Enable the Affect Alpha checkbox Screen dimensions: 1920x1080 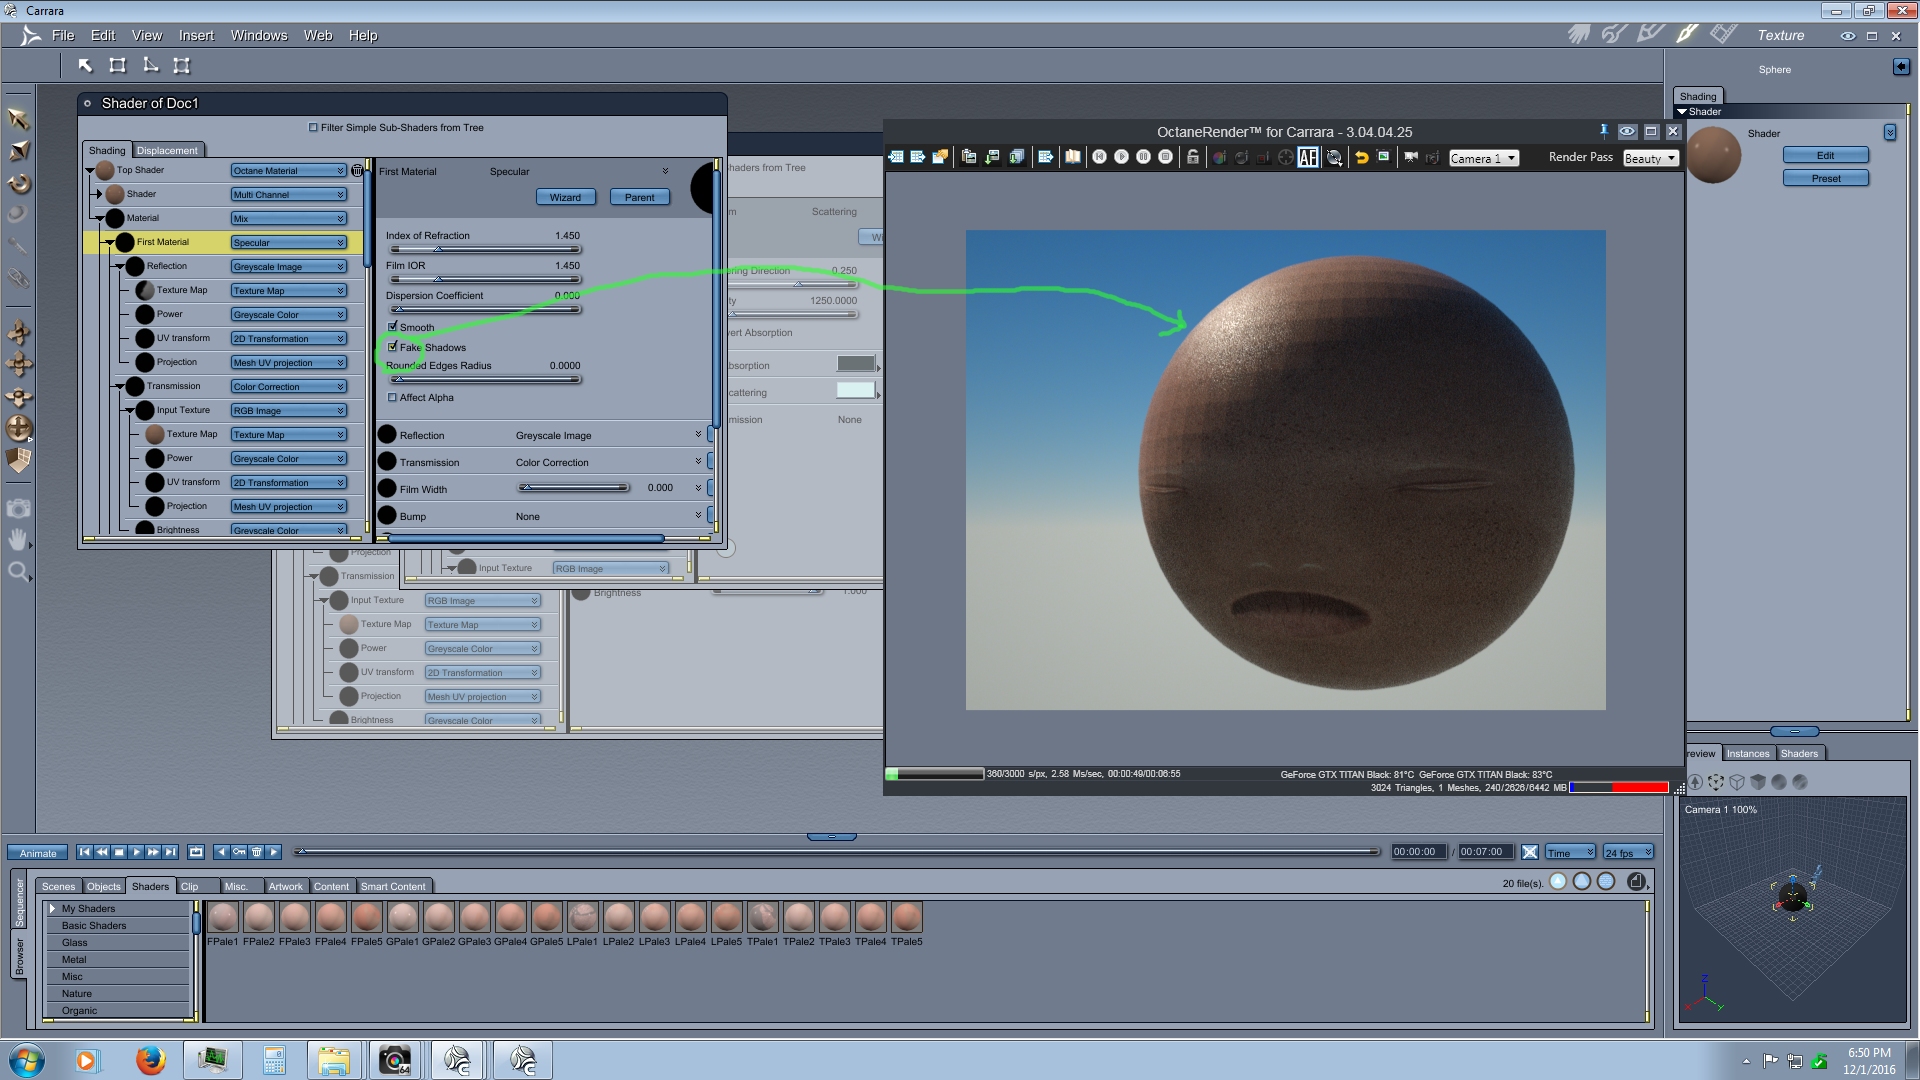pyautogui.click(x=393, y=398)
